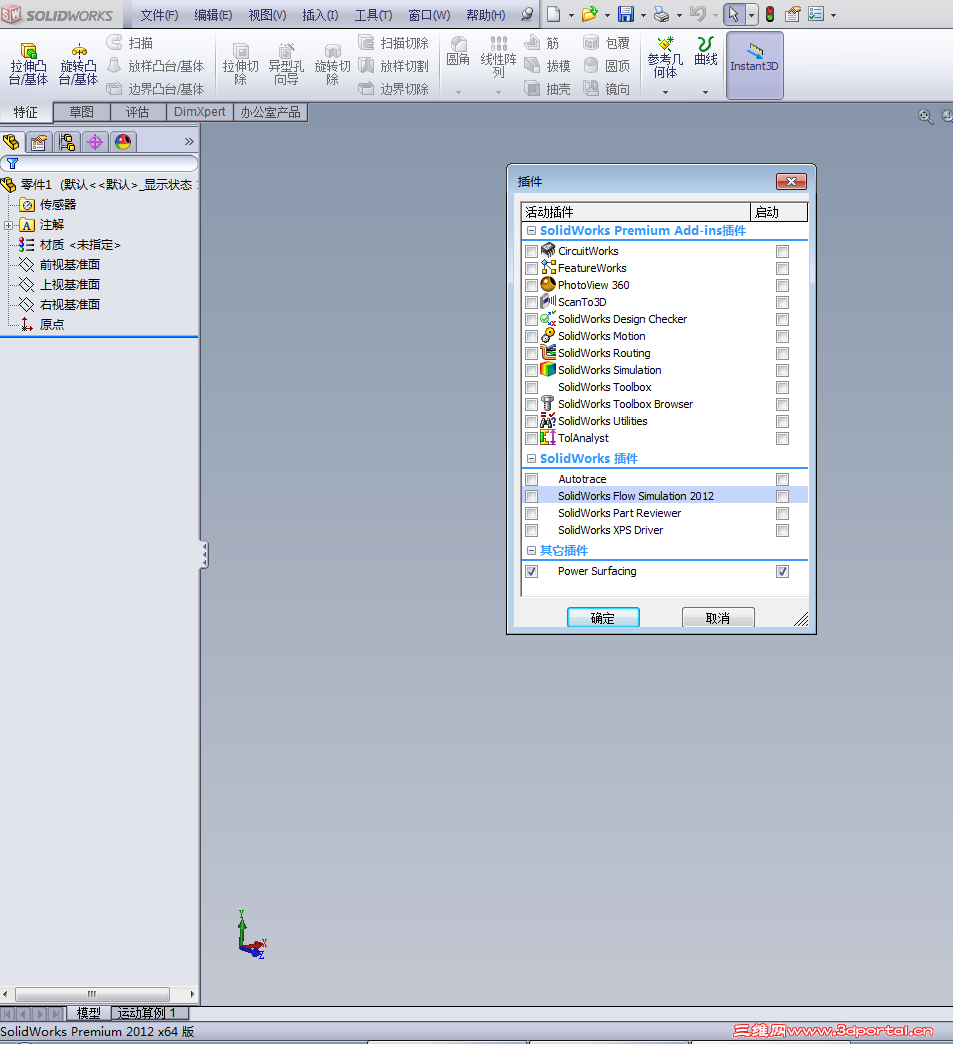Toggle the Instant3D button
Viewport: 953px width, 1044px height.
click(755, 65)
